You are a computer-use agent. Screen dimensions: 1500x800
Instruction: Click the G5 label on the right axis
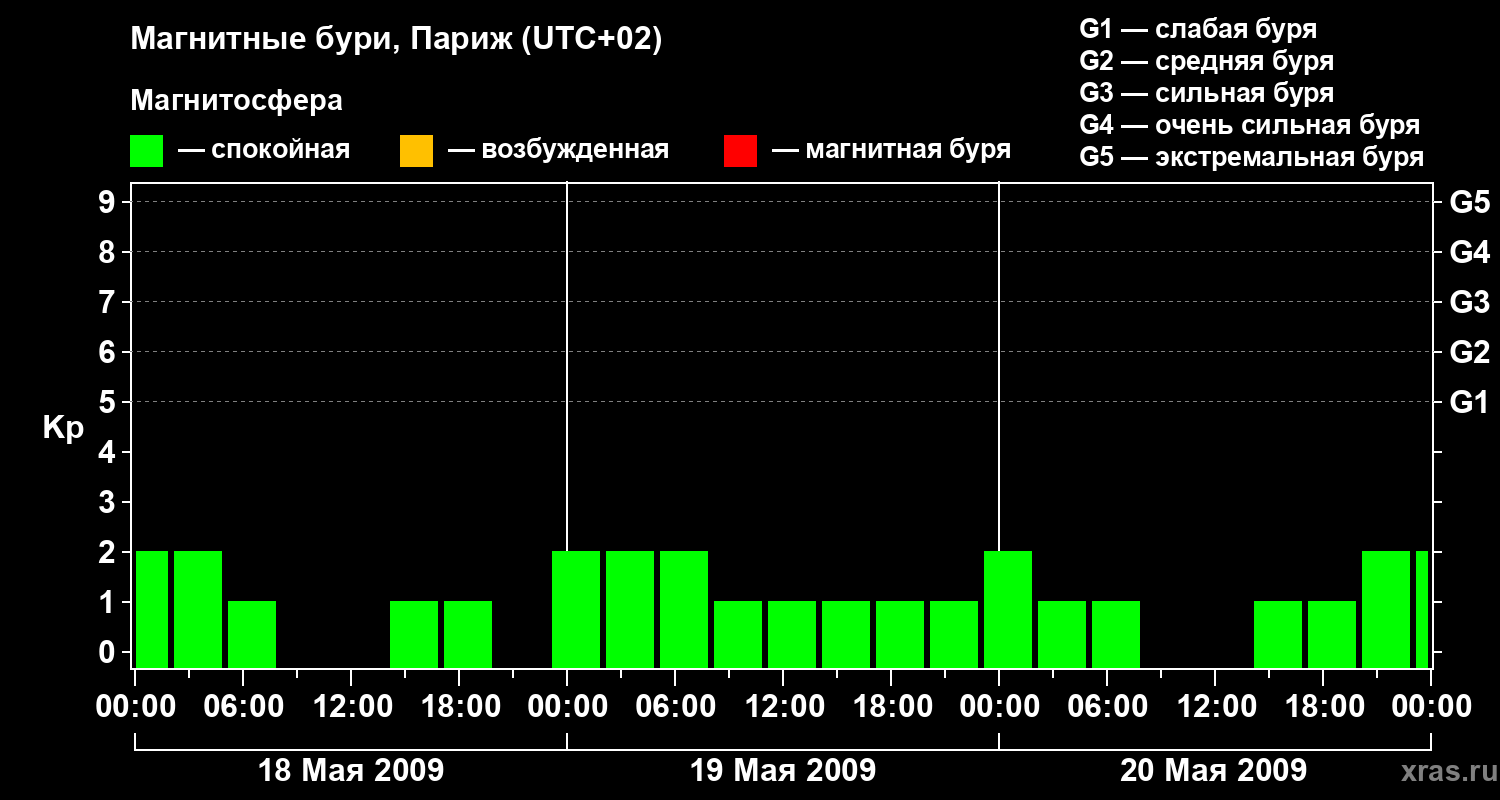[x=1469, y=203]
